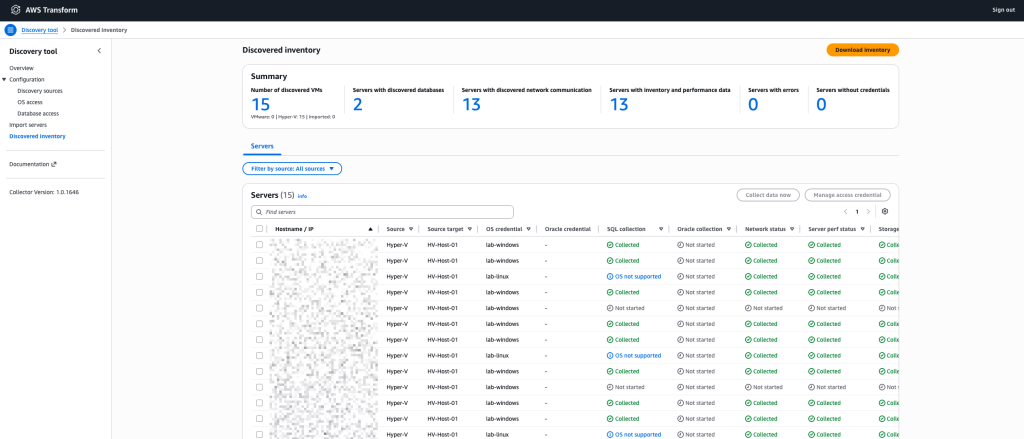Collapse the Discovery tool side panel
The width and height of the screenshot is (1024, 439).
pos(99,51)
